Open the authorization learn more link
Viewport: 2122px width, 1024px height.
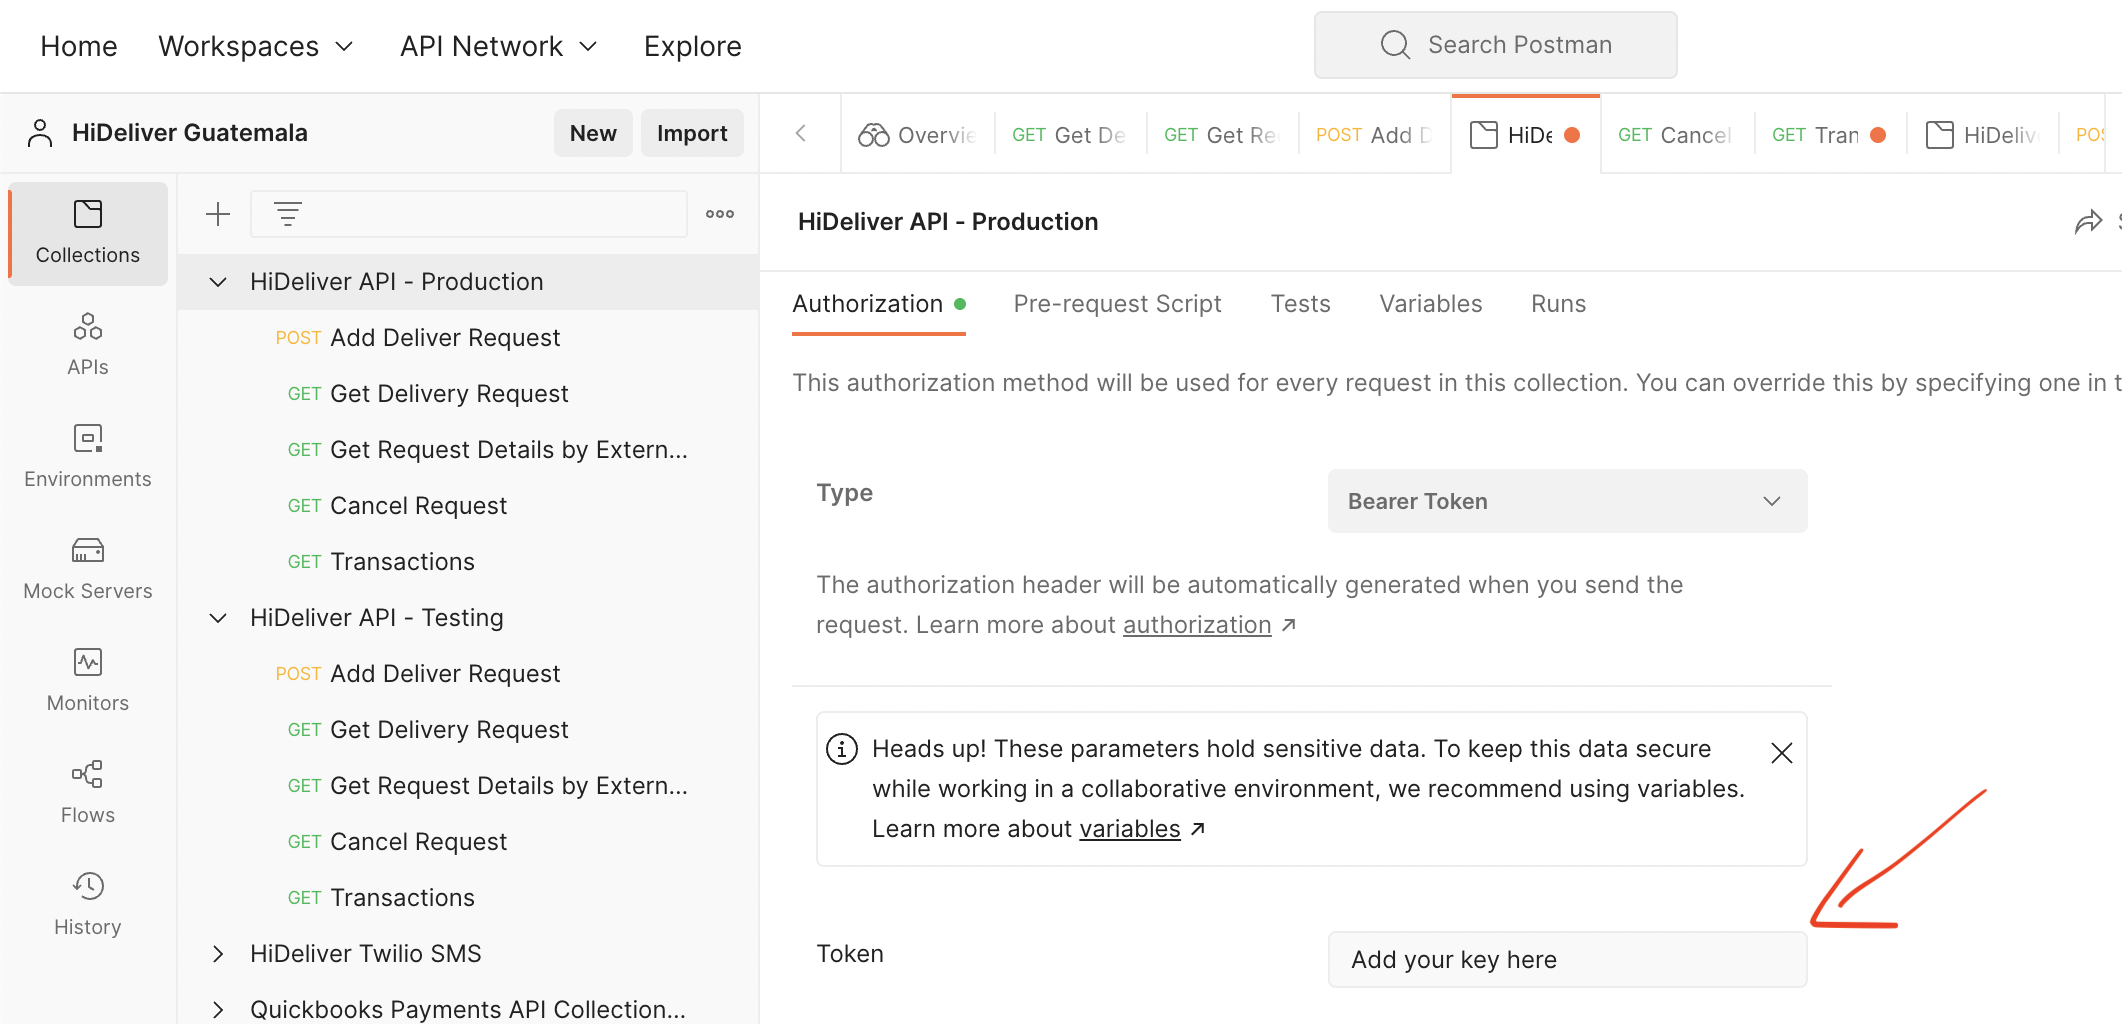[x=1197, y=625]
